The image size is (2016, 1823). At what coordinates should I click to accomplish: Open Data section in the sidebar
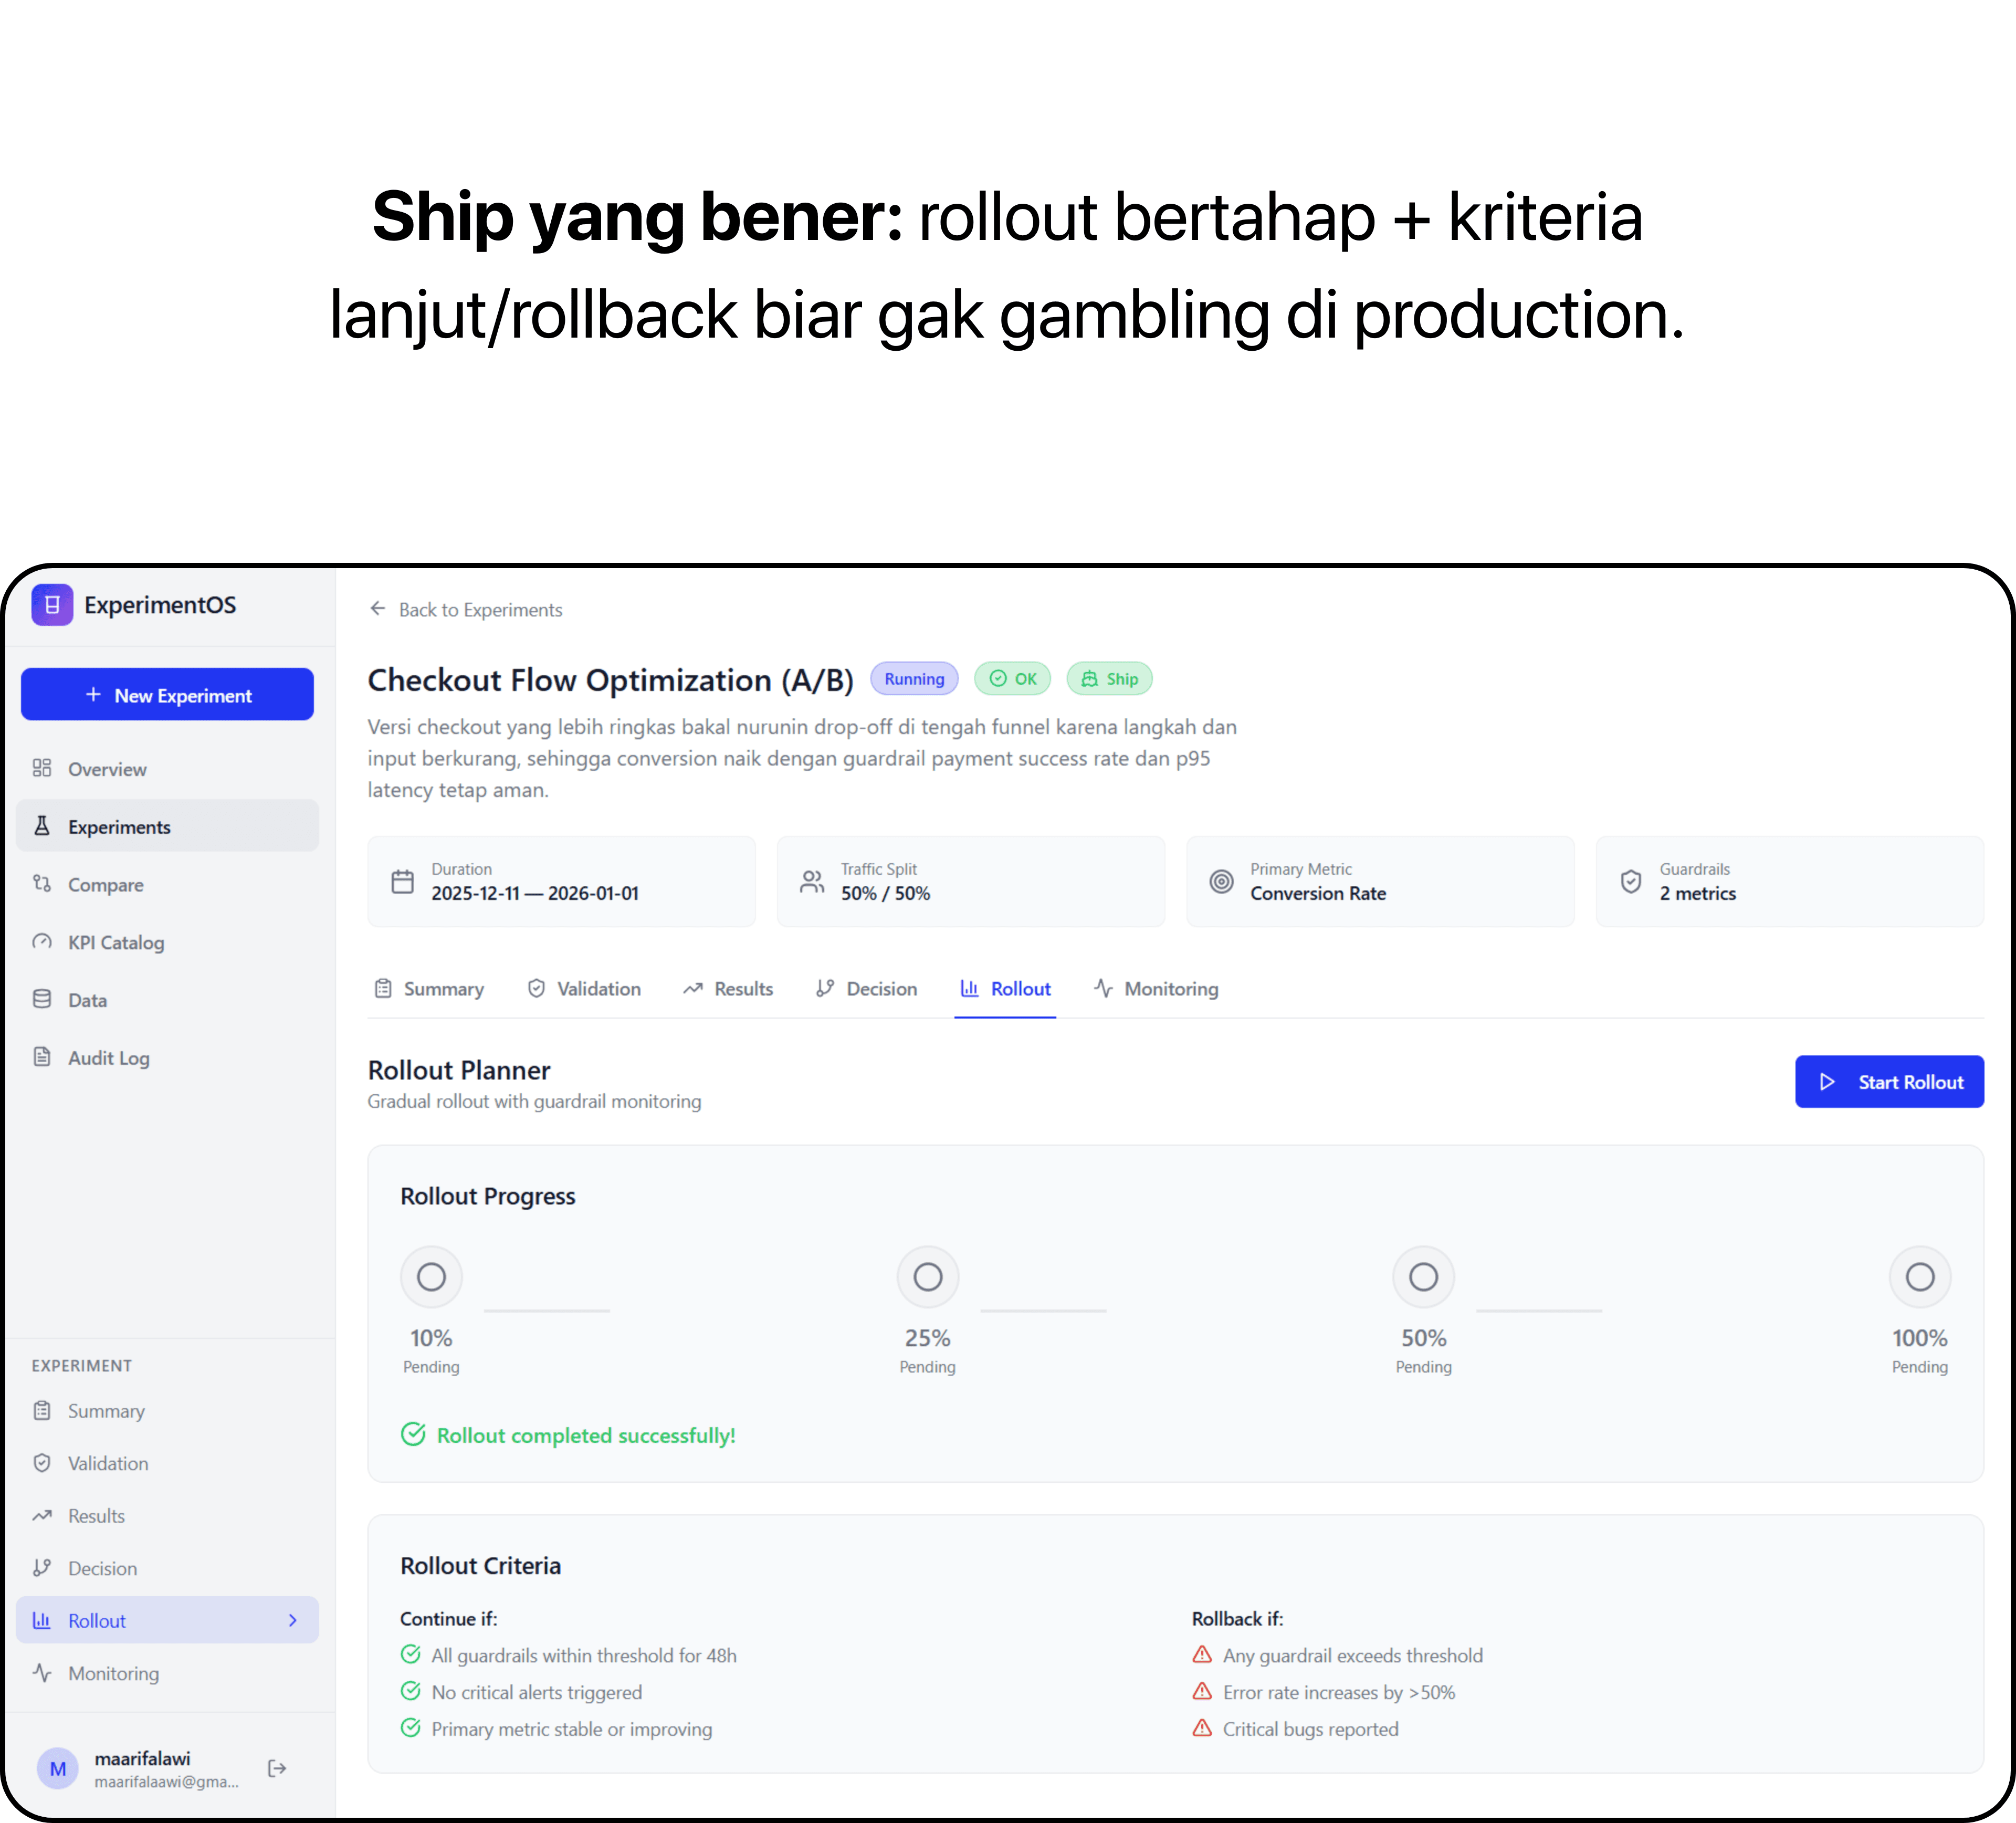pos(87,1000)
